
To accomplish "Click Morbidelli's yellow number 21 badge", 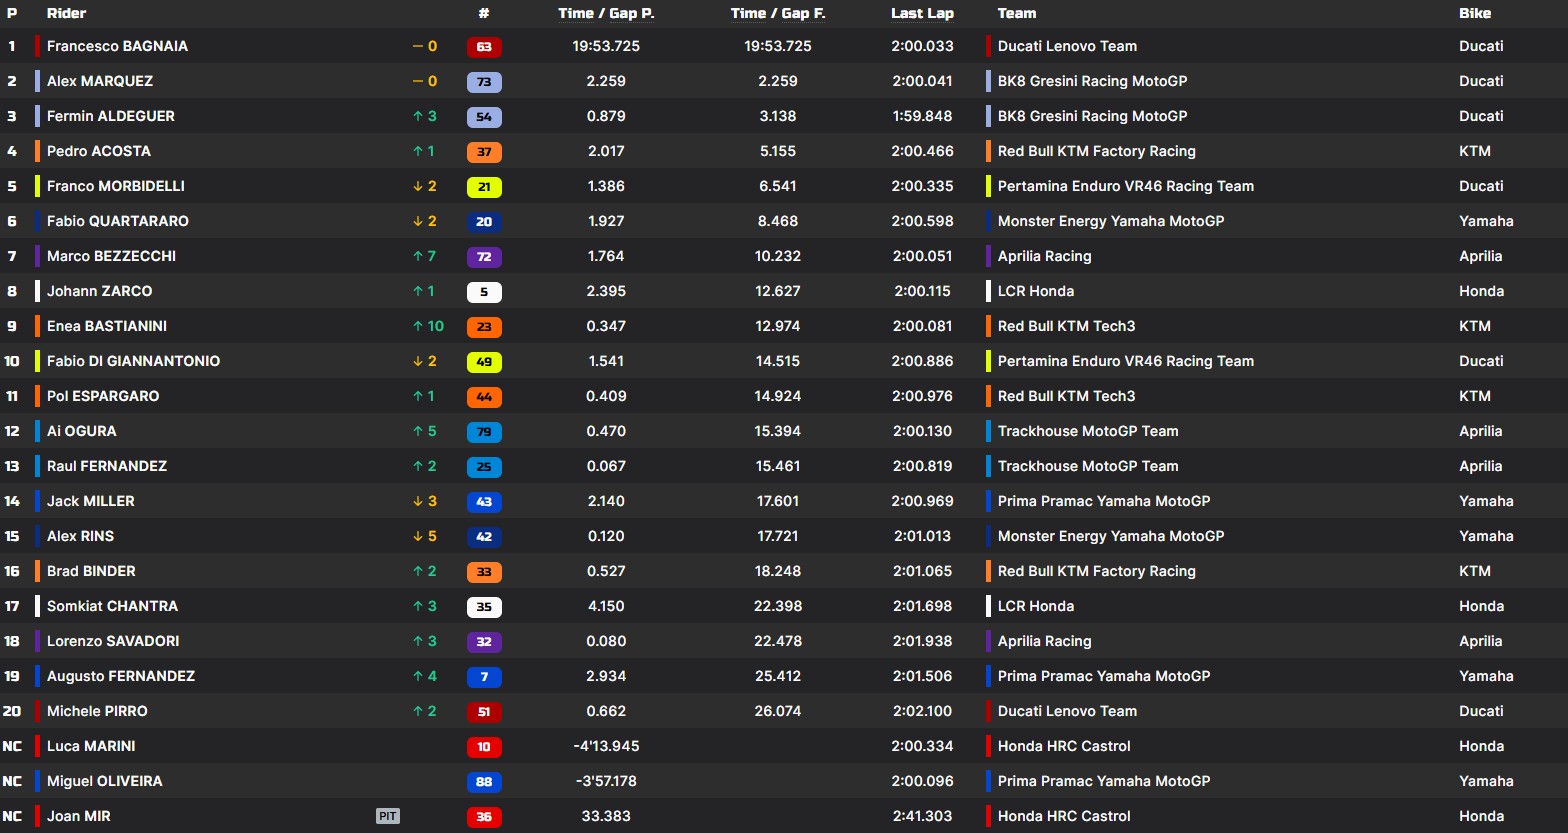I will point(484,187).
